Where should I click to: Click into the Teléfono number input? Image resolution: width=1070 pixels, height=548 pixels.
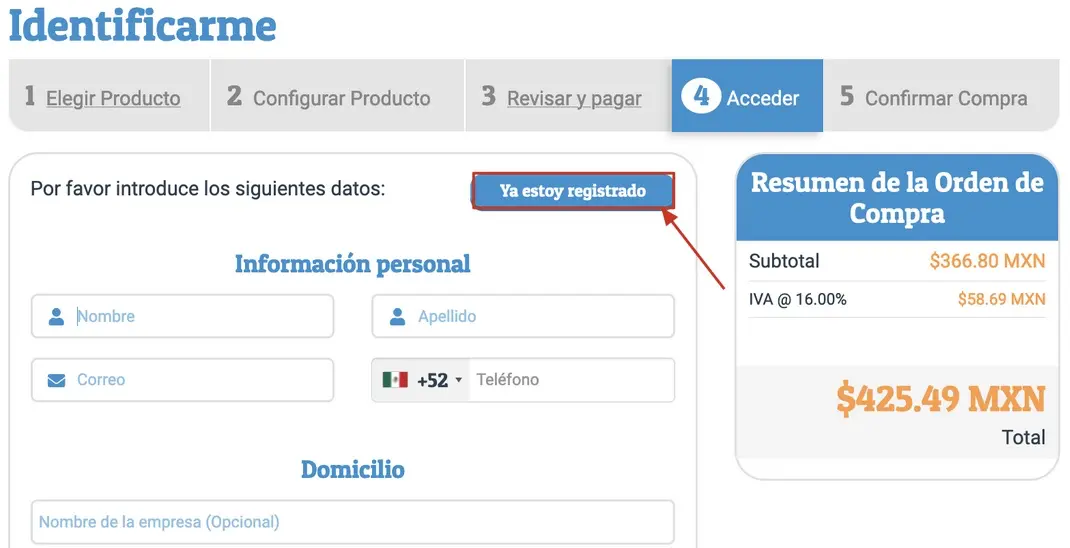point(570,380)
